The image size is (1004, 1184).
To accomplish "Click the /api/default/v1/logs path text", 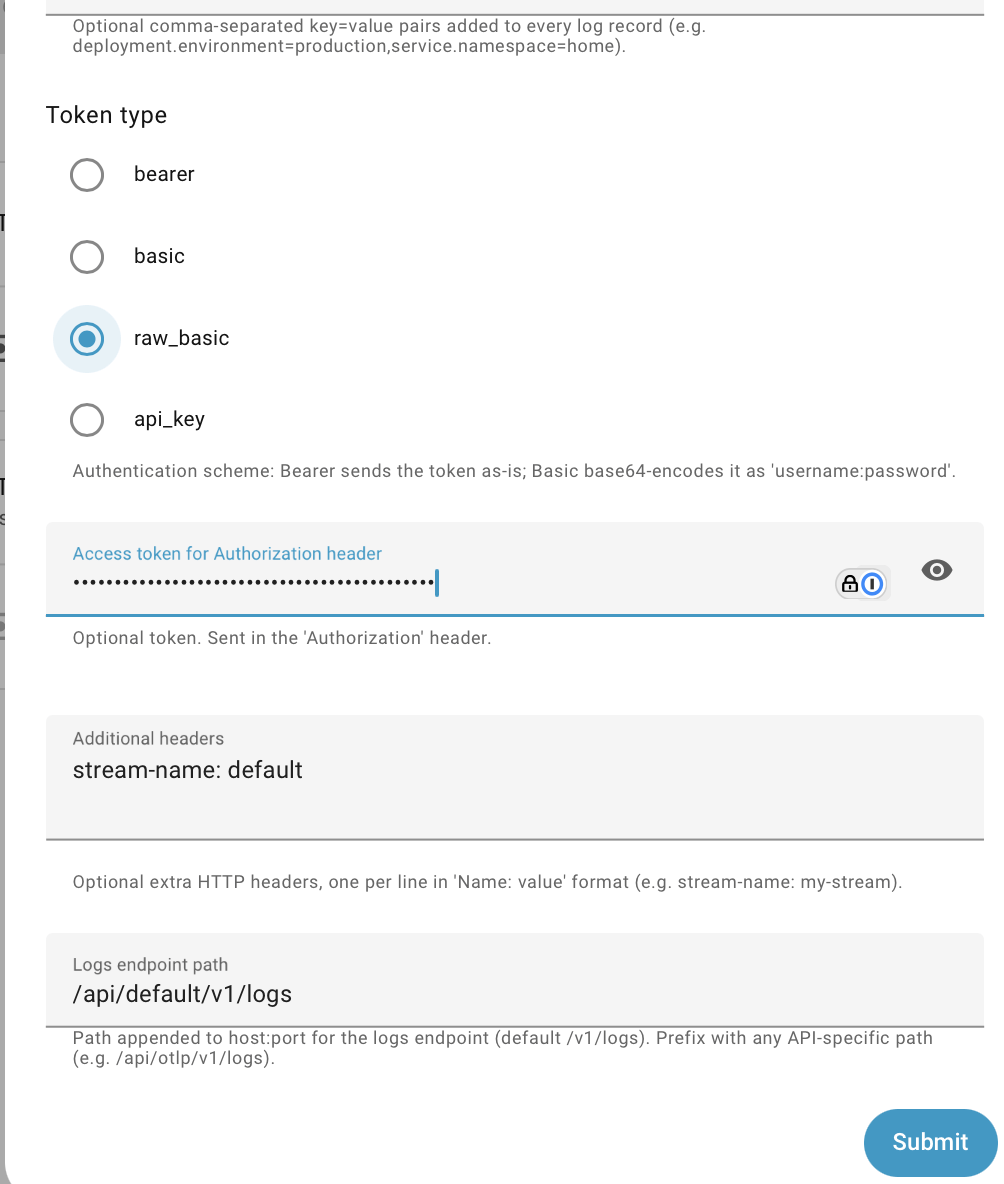I will tap(182, 993).
